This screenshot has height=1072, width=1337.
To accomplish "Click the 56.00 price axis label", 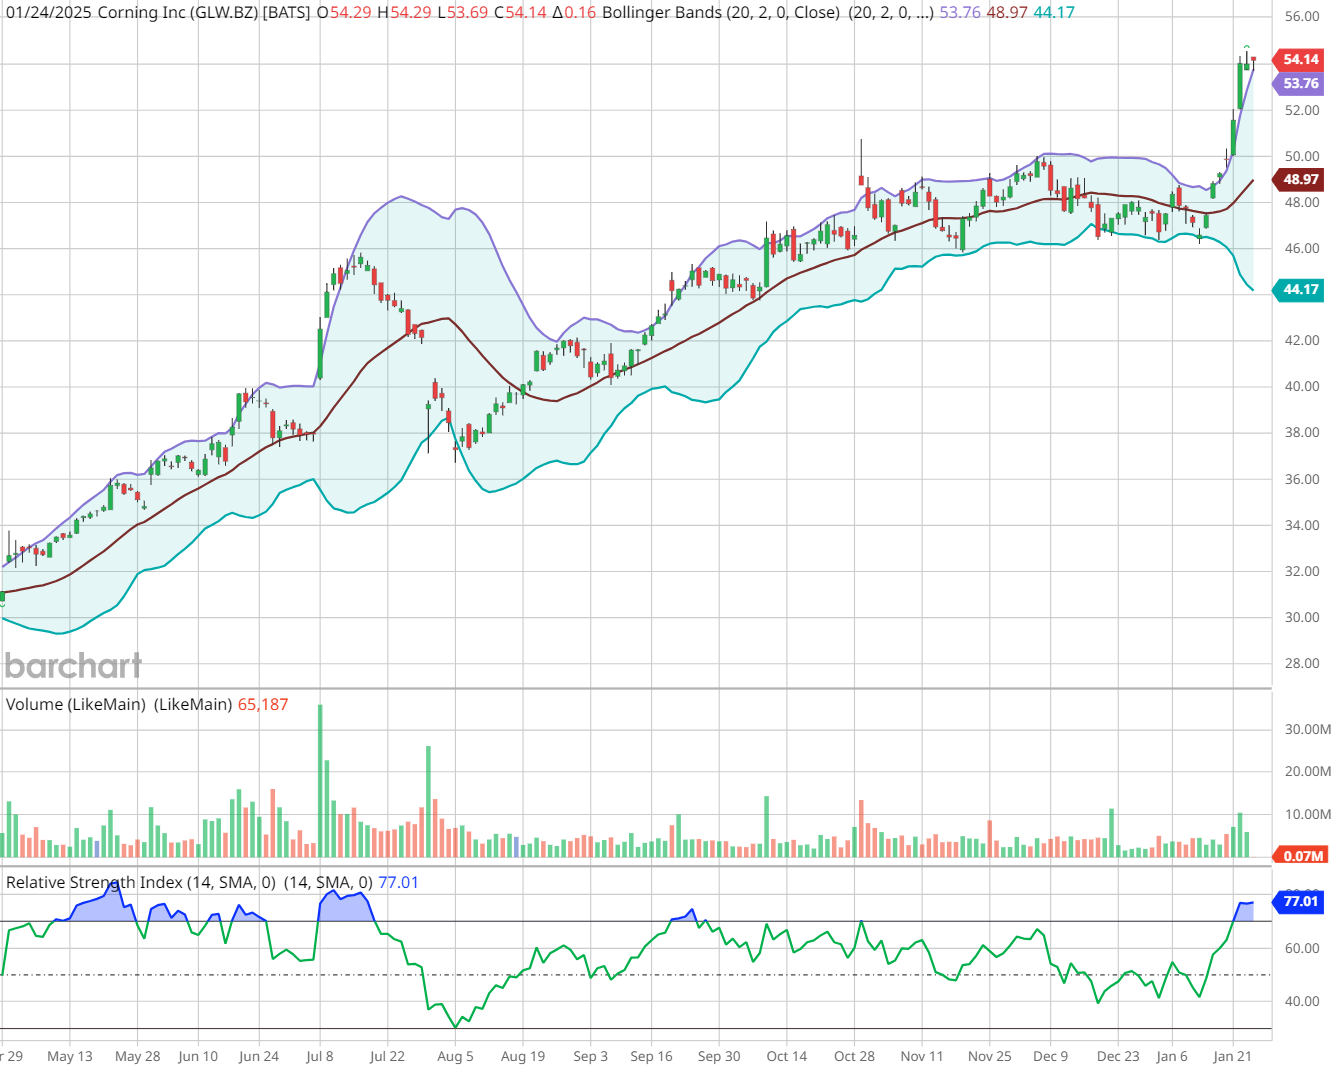I will (x=1302, y=17).
